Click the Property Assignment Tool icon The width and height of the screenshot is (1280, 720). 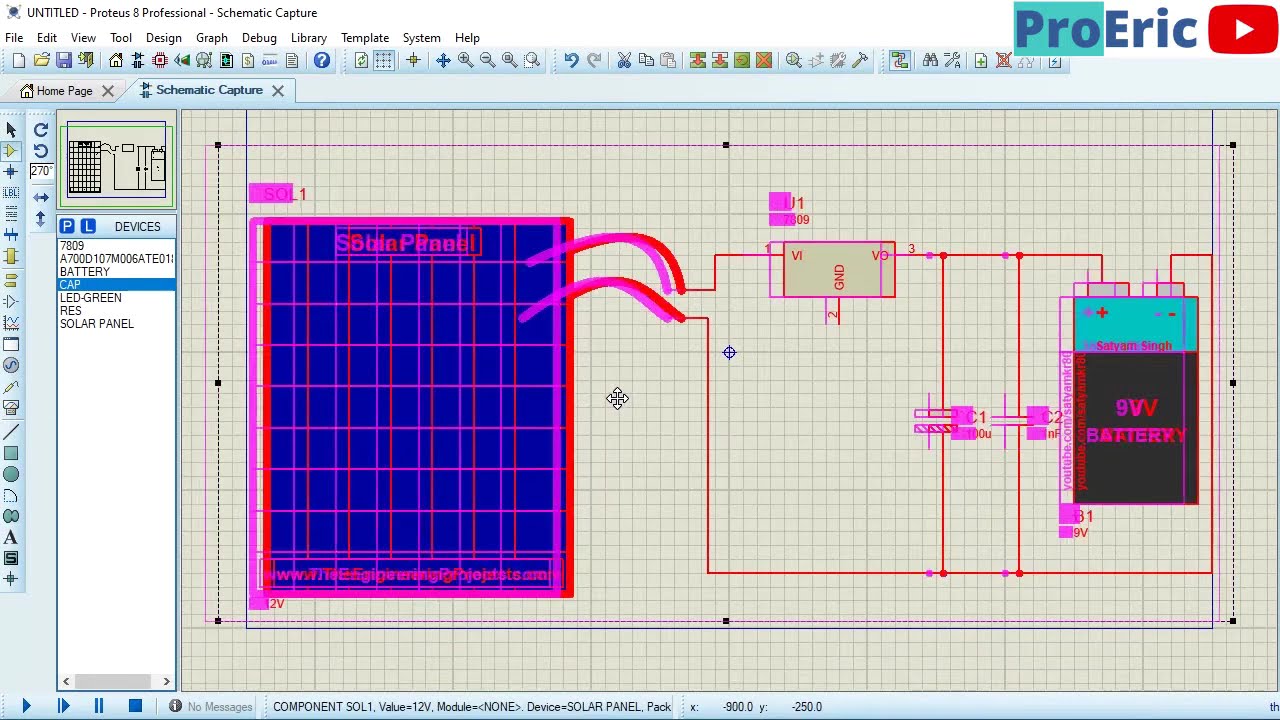pyautogui.click(x=952, y=61)
